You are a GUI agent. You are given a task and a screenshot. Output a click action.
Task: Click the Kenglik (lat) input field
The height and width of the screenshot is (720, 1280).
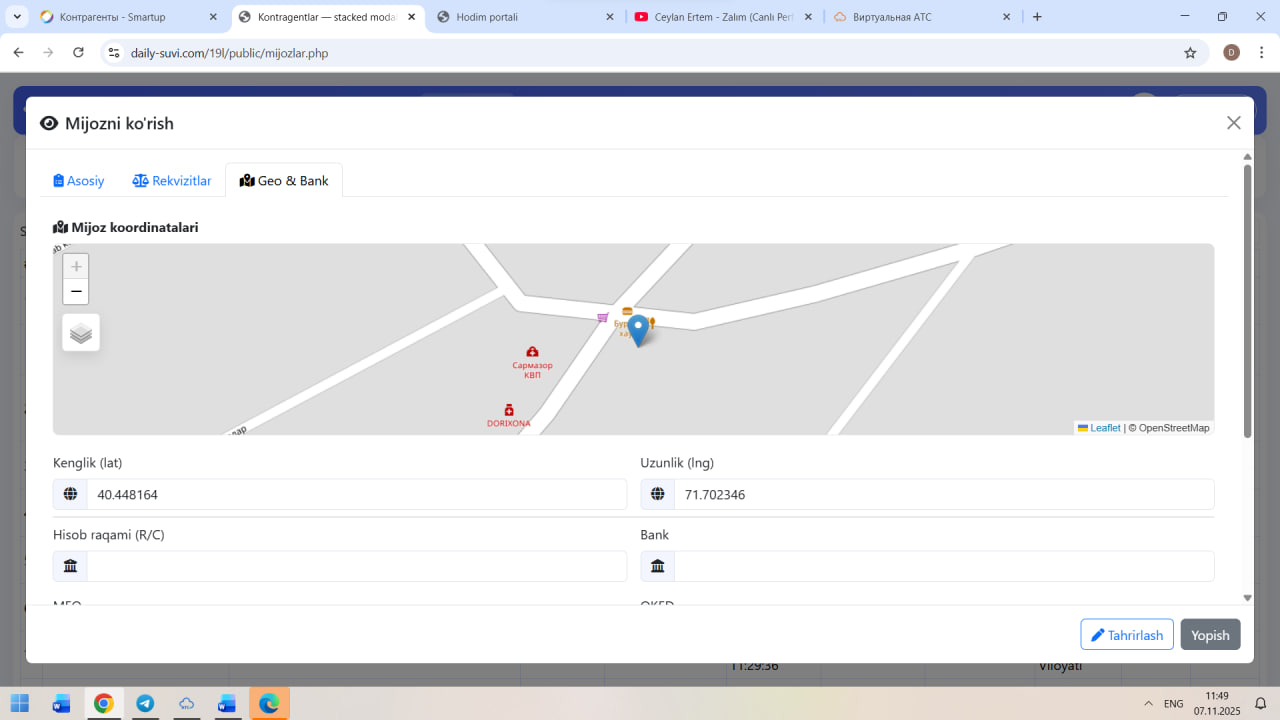pyautogui.click(x=355, y=494)
